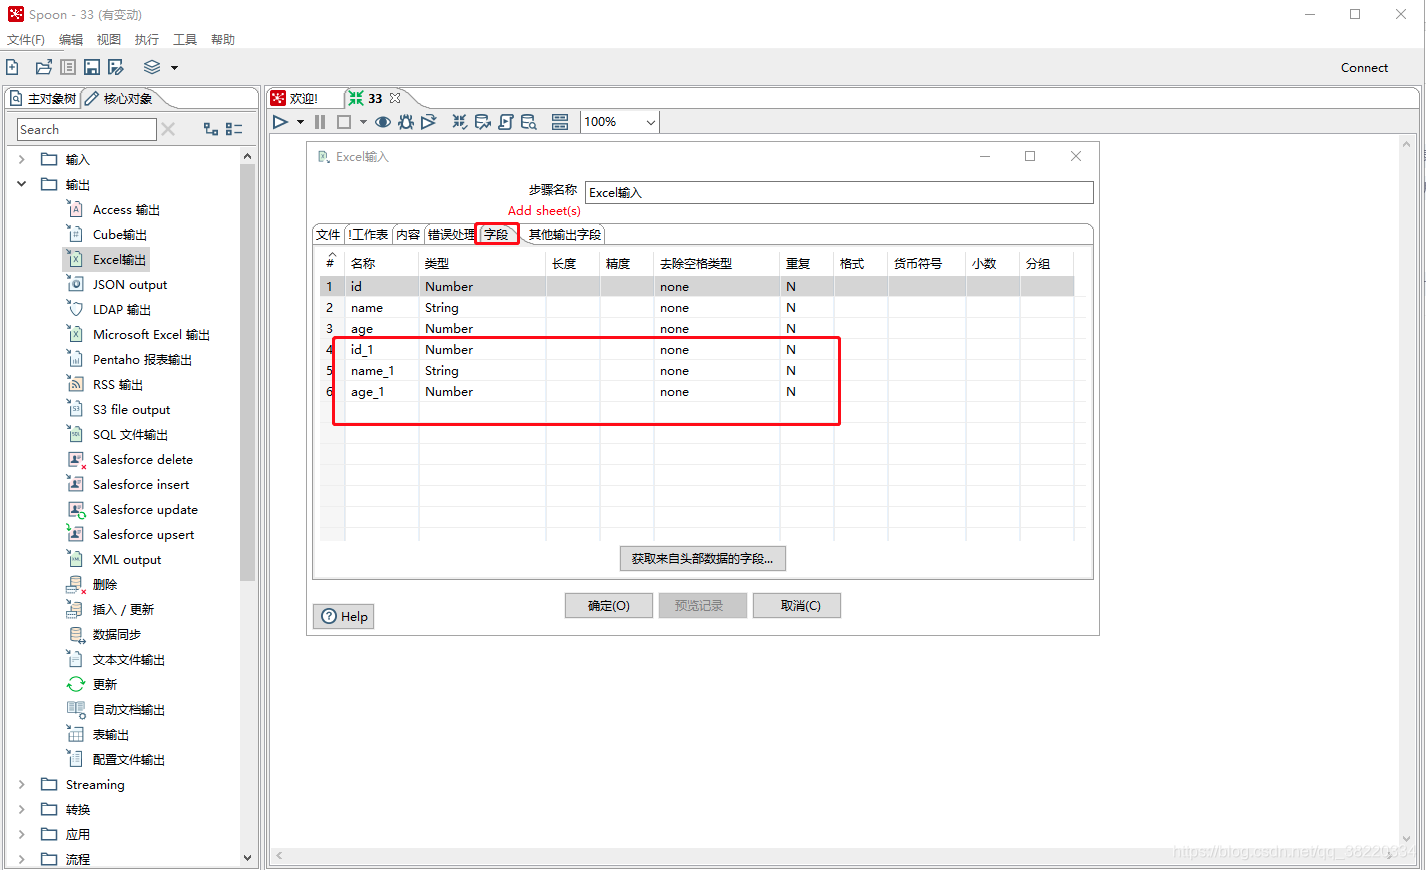The image size is (1426, 870).
Task: Switch to the !工作表 tab
Action: (x=368, y=234)
